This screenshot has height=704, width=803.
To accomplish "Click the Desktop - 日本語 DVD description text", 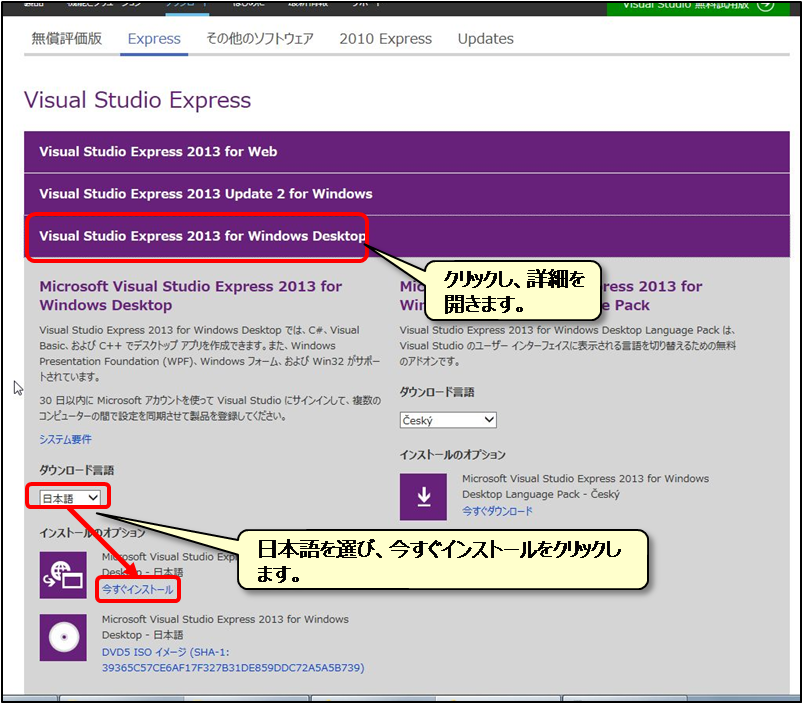I will coord(225,627).
